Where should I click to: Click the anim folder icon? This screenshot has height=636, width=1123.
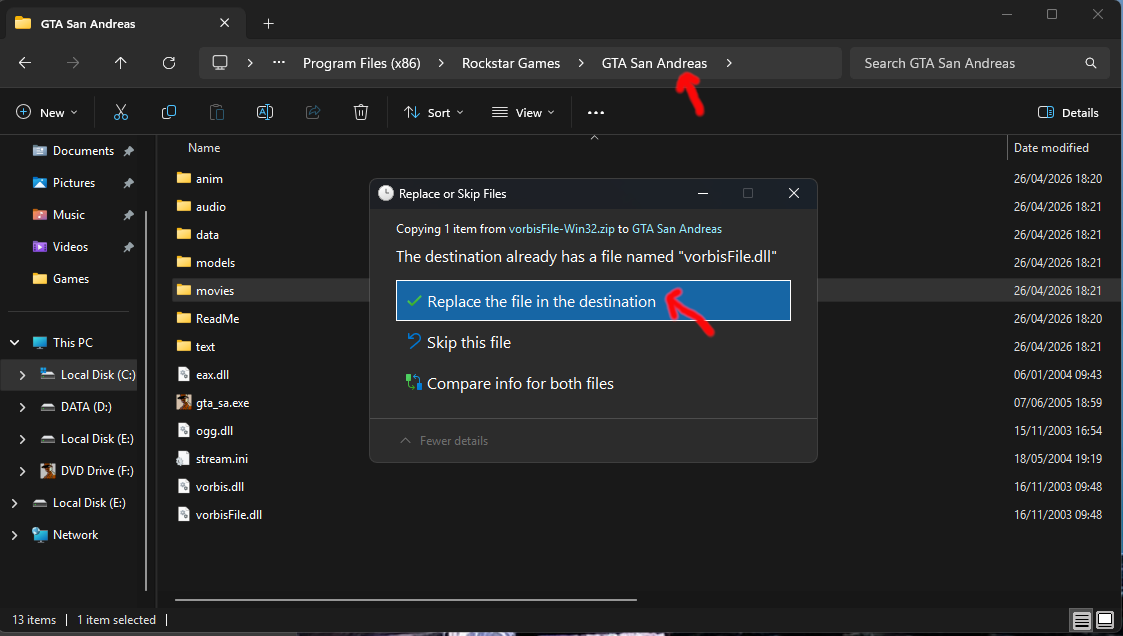click(x=184, y=178)
